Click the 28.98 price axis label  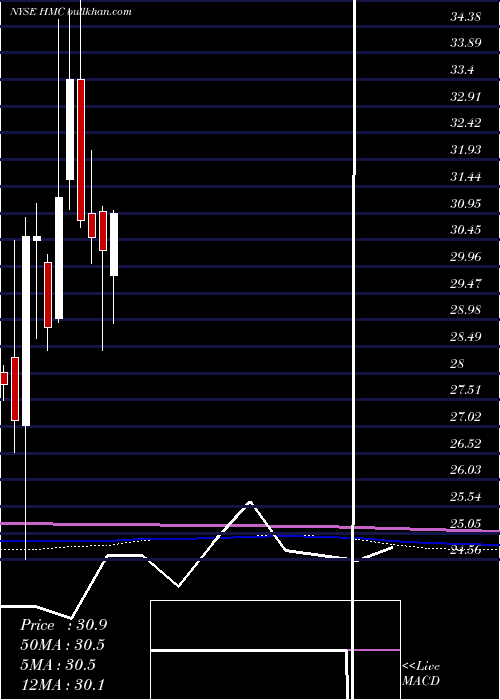[466, 309]
